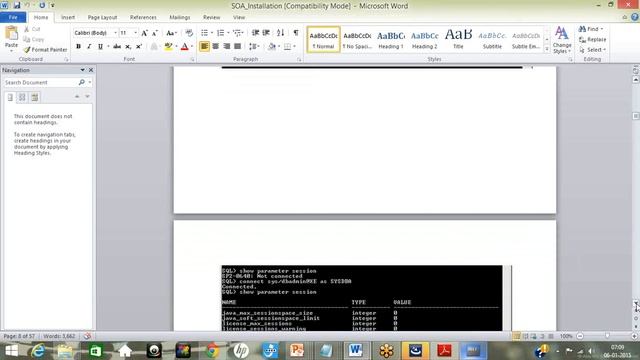Click the Shrink Font icon
The width and height of the screenshot is (640, 360).
[155, 33]
